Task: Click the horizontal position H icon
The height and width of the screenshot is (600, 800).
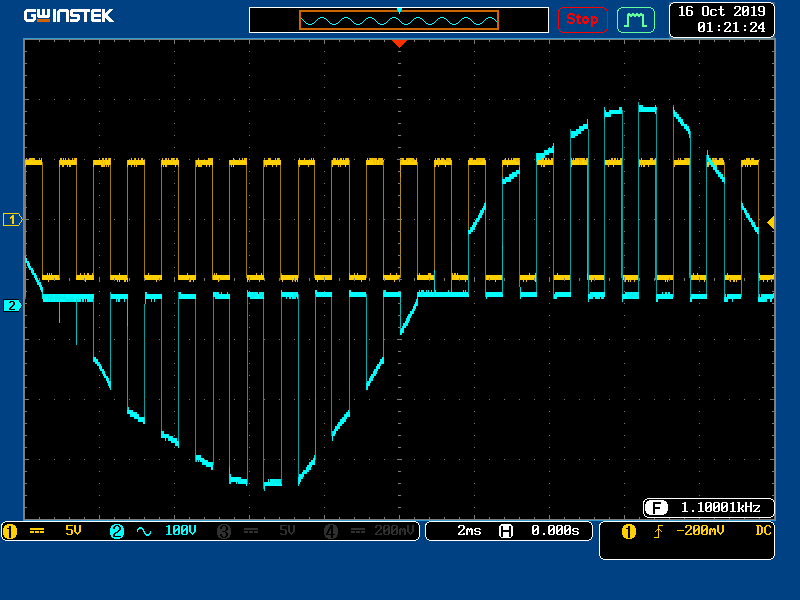Action: click(506, 531)
